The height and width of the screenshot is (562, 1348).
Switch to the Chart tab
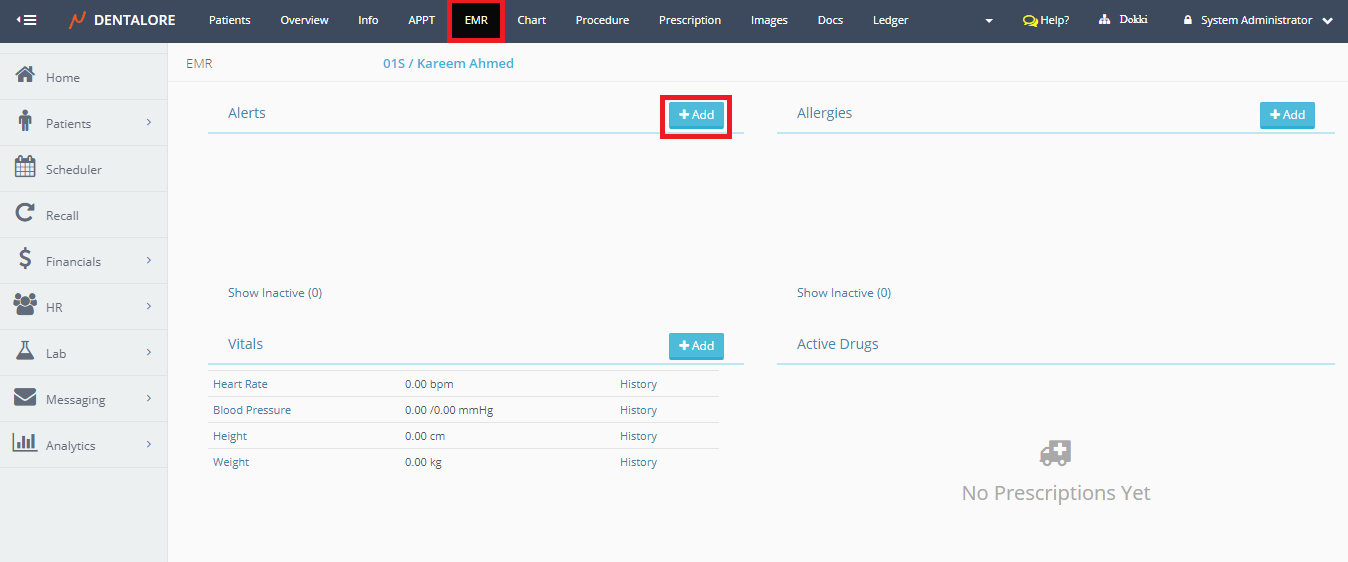pyautogui.click(x=531, y=20)
